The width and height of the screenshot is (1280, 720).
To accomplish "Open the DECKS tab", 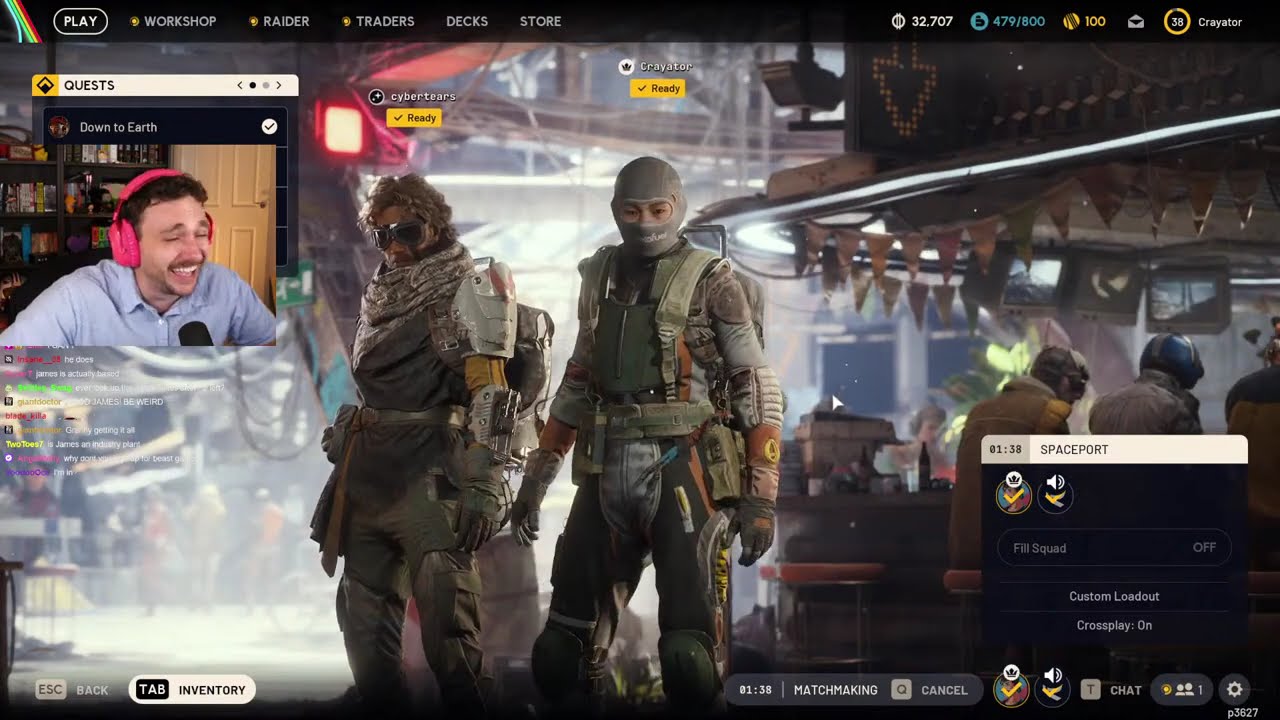I will coord(467,21).
